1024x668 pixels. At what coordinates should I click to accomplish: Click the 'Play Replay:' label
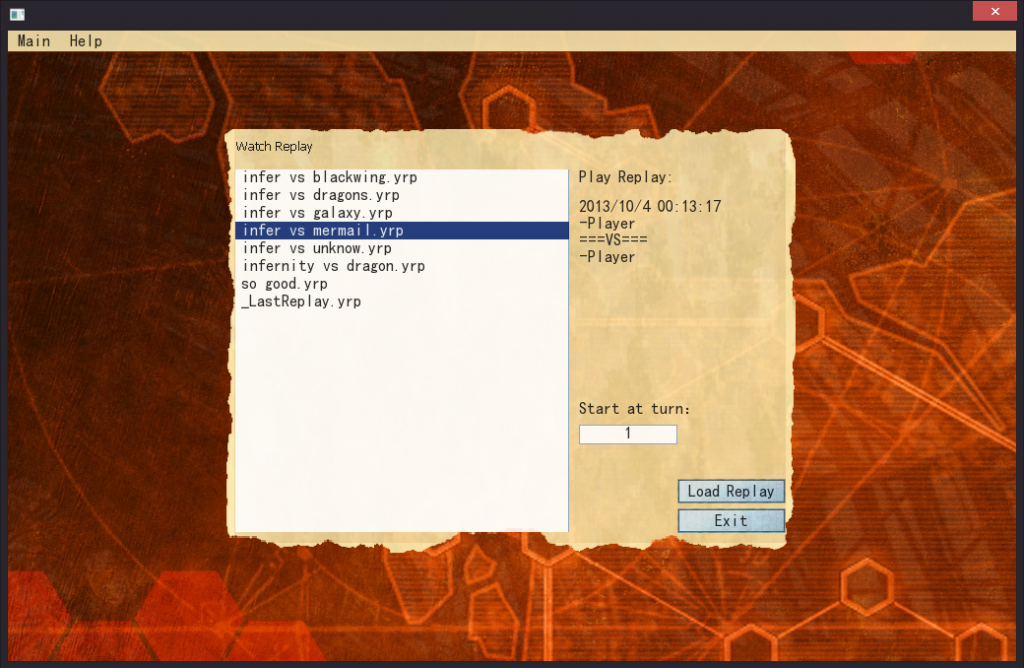click(626, 177)
